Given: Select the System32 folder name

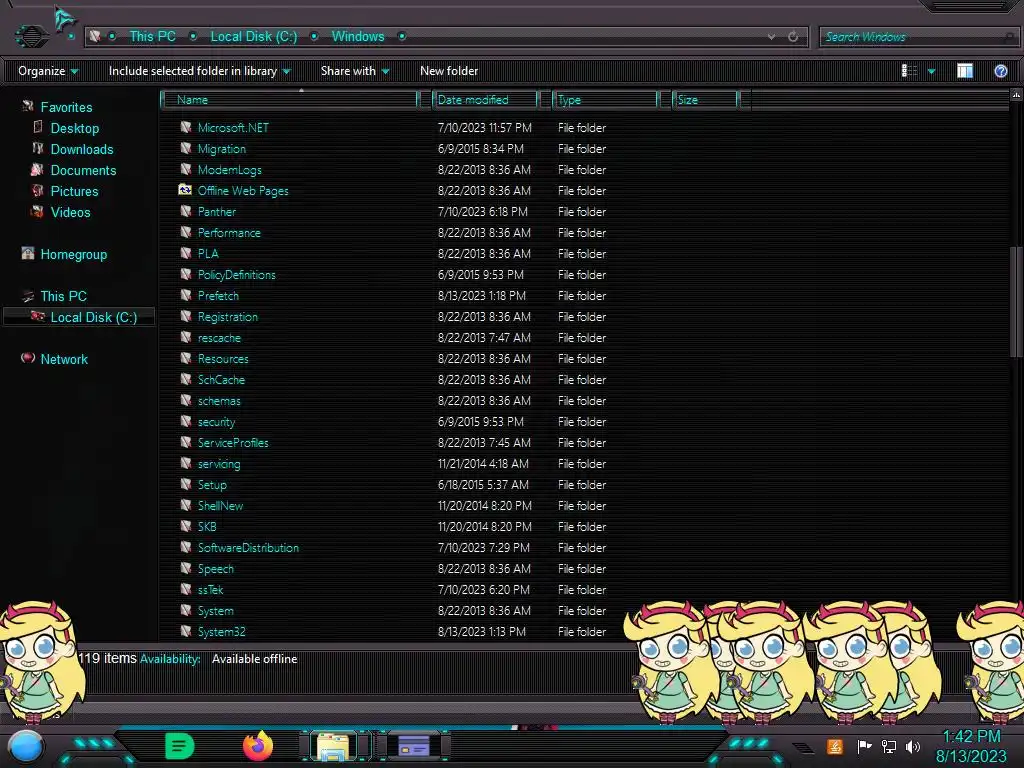Looking at the screenshot, I should pos(221,632).
